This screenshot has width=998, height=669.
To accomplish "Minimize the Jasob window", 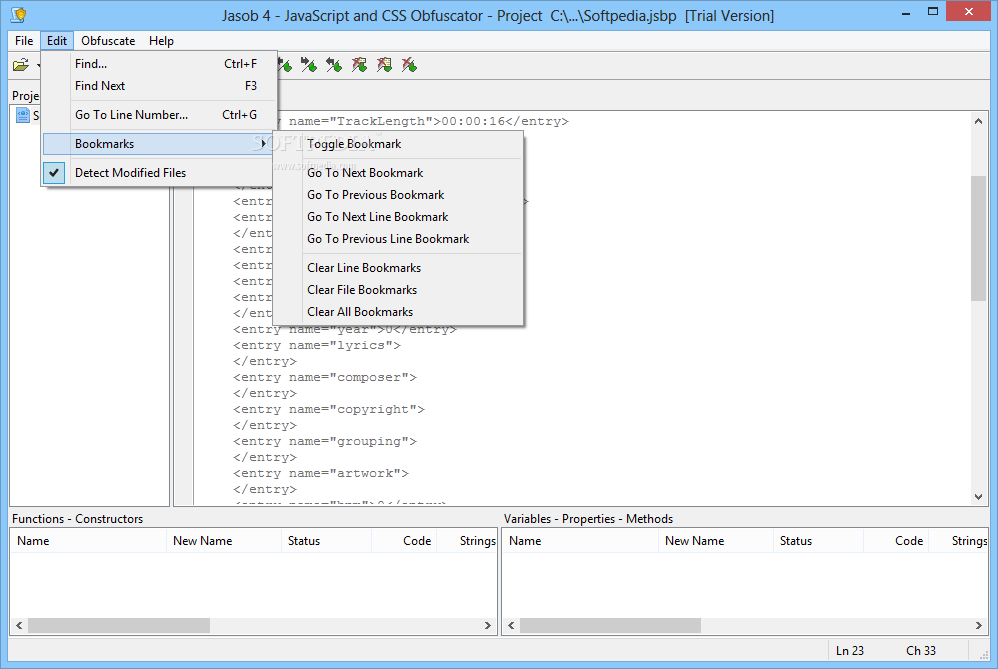I will coord(906,12).
